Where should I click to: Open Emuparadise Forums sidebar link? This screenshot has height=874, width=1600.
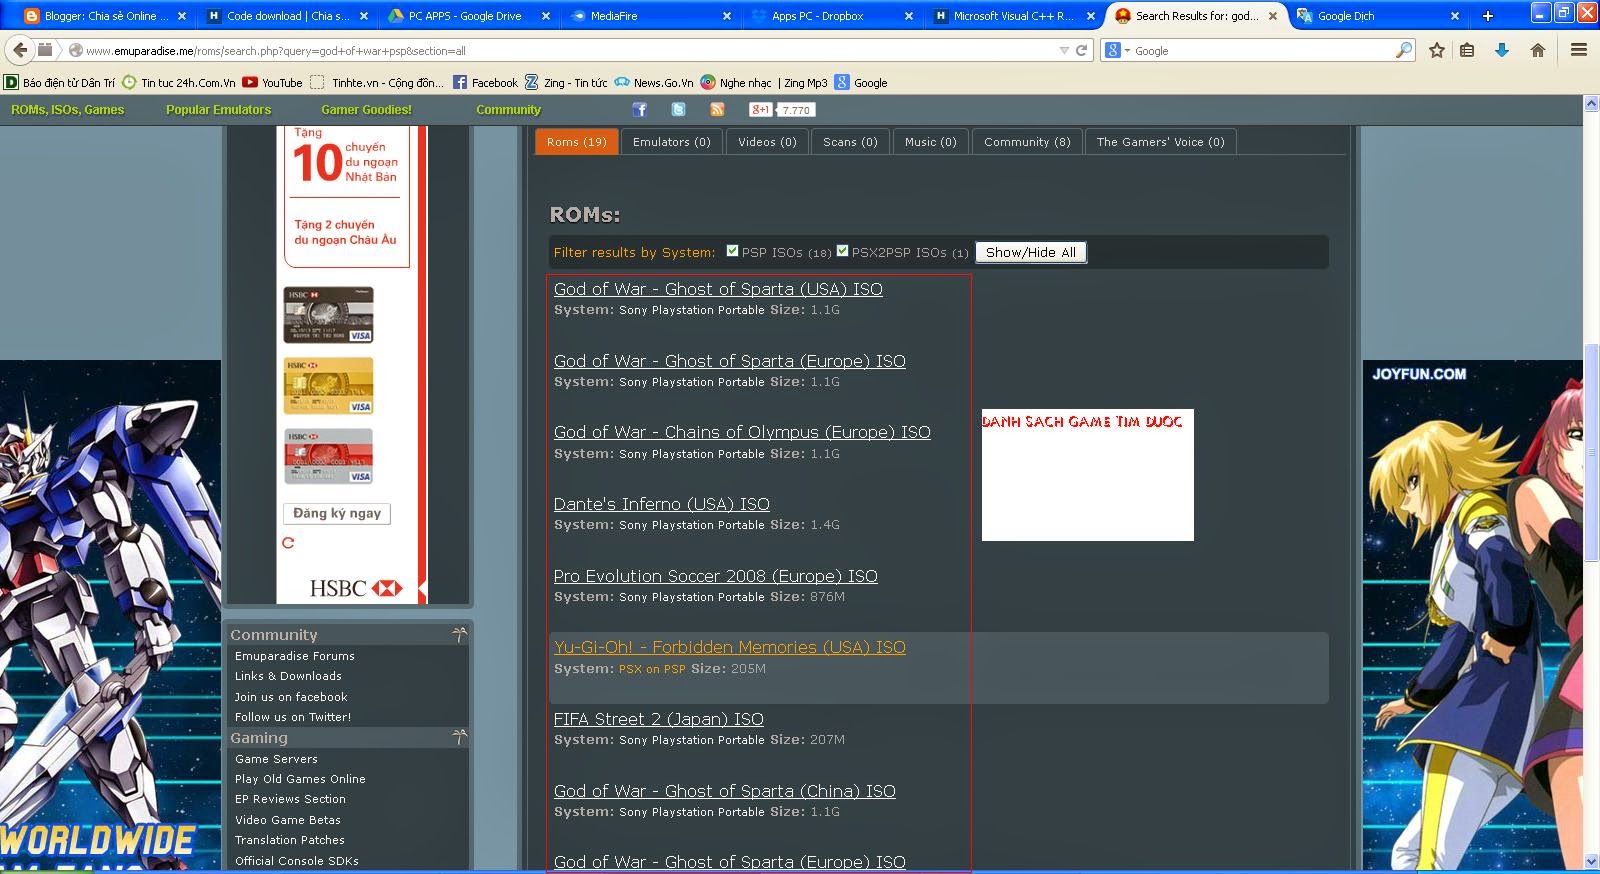coord(295,656)
